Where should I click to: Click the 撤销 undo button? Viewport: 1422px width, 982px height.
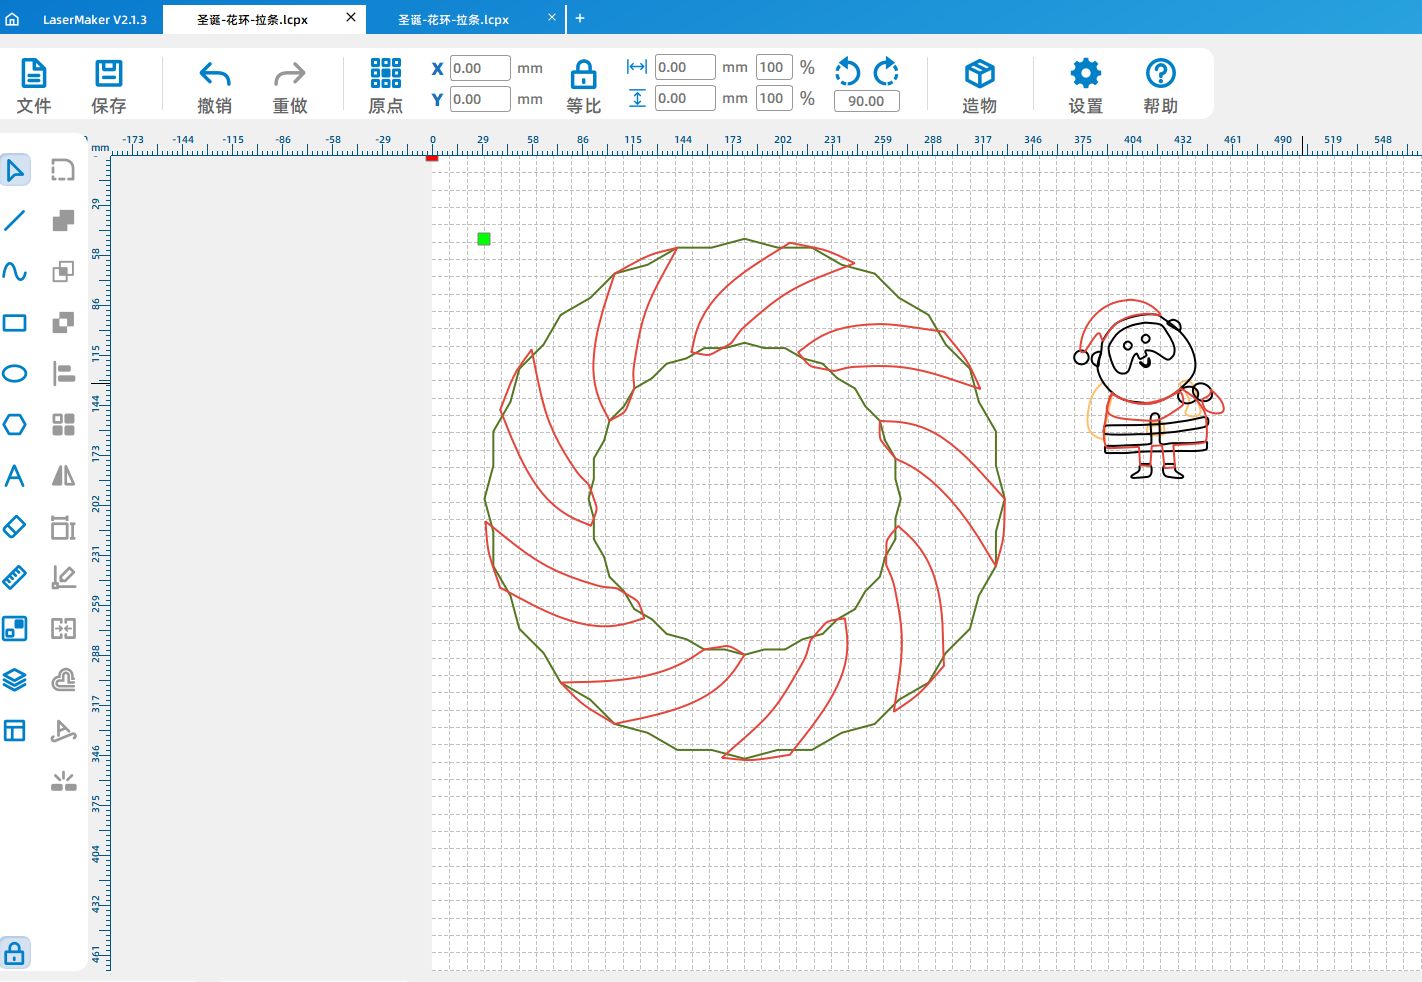pyautogui.click(x=215, y=86)
